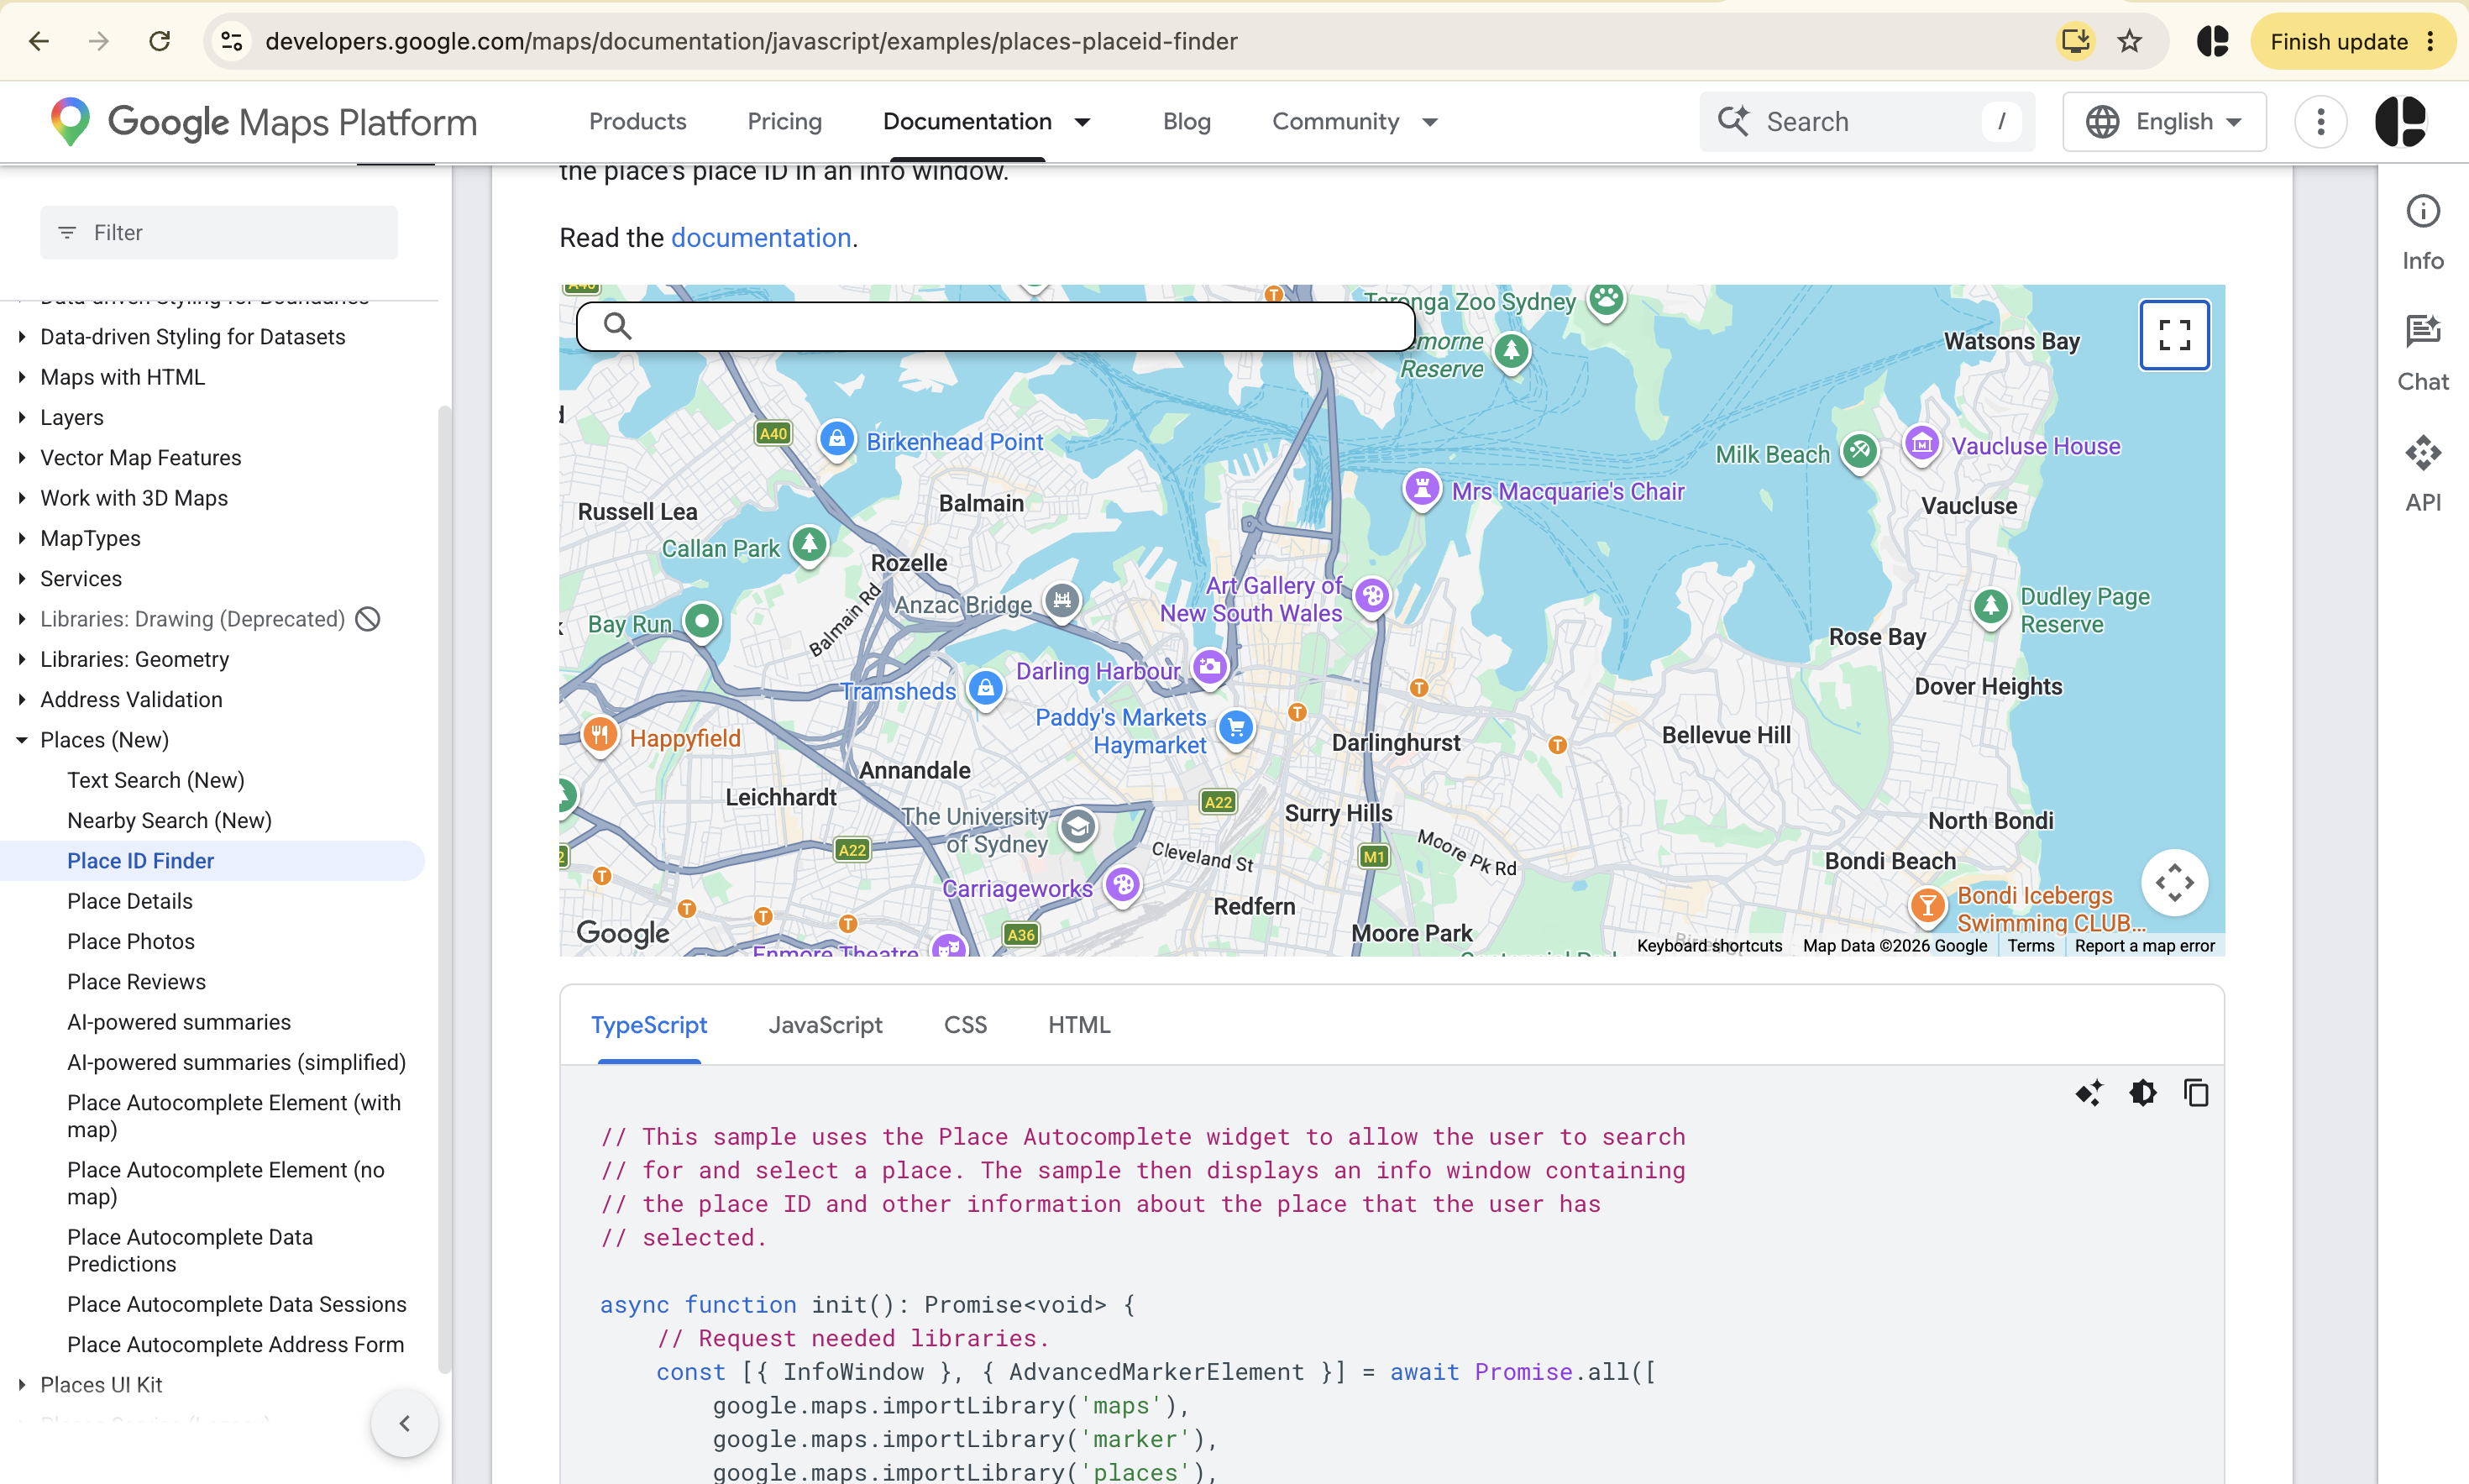This screenshot has height=1484, width=2469.
Task: Switch to the CSS code tab
Action: (965, 1024)
